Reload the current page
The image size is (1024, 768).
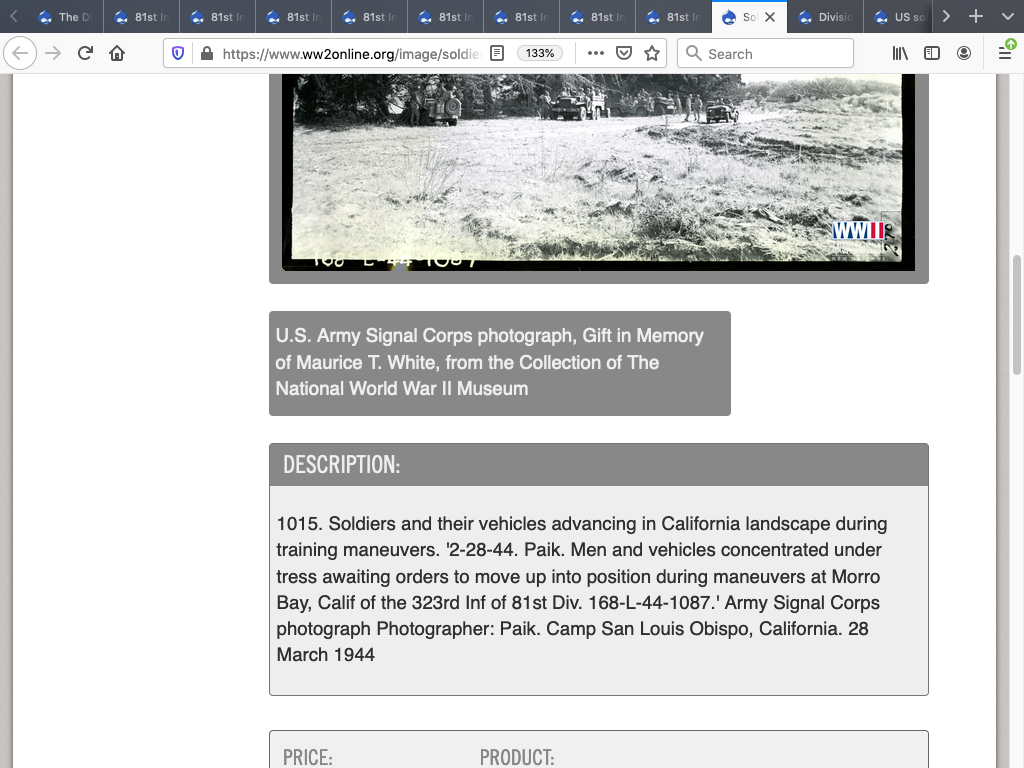(85, 54)
